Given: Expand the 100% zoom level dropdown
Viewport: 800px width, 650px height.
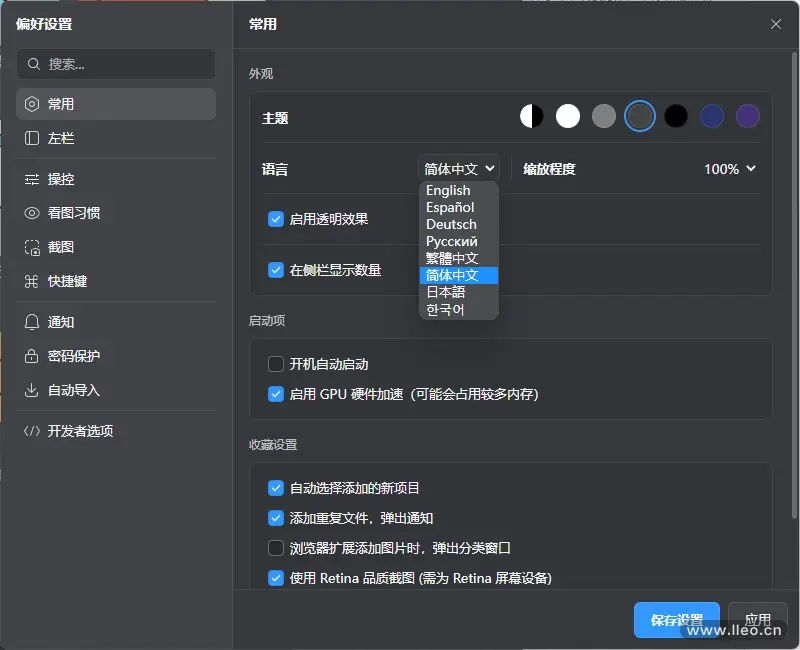Looking at the screenshot, I should point(729,170).
